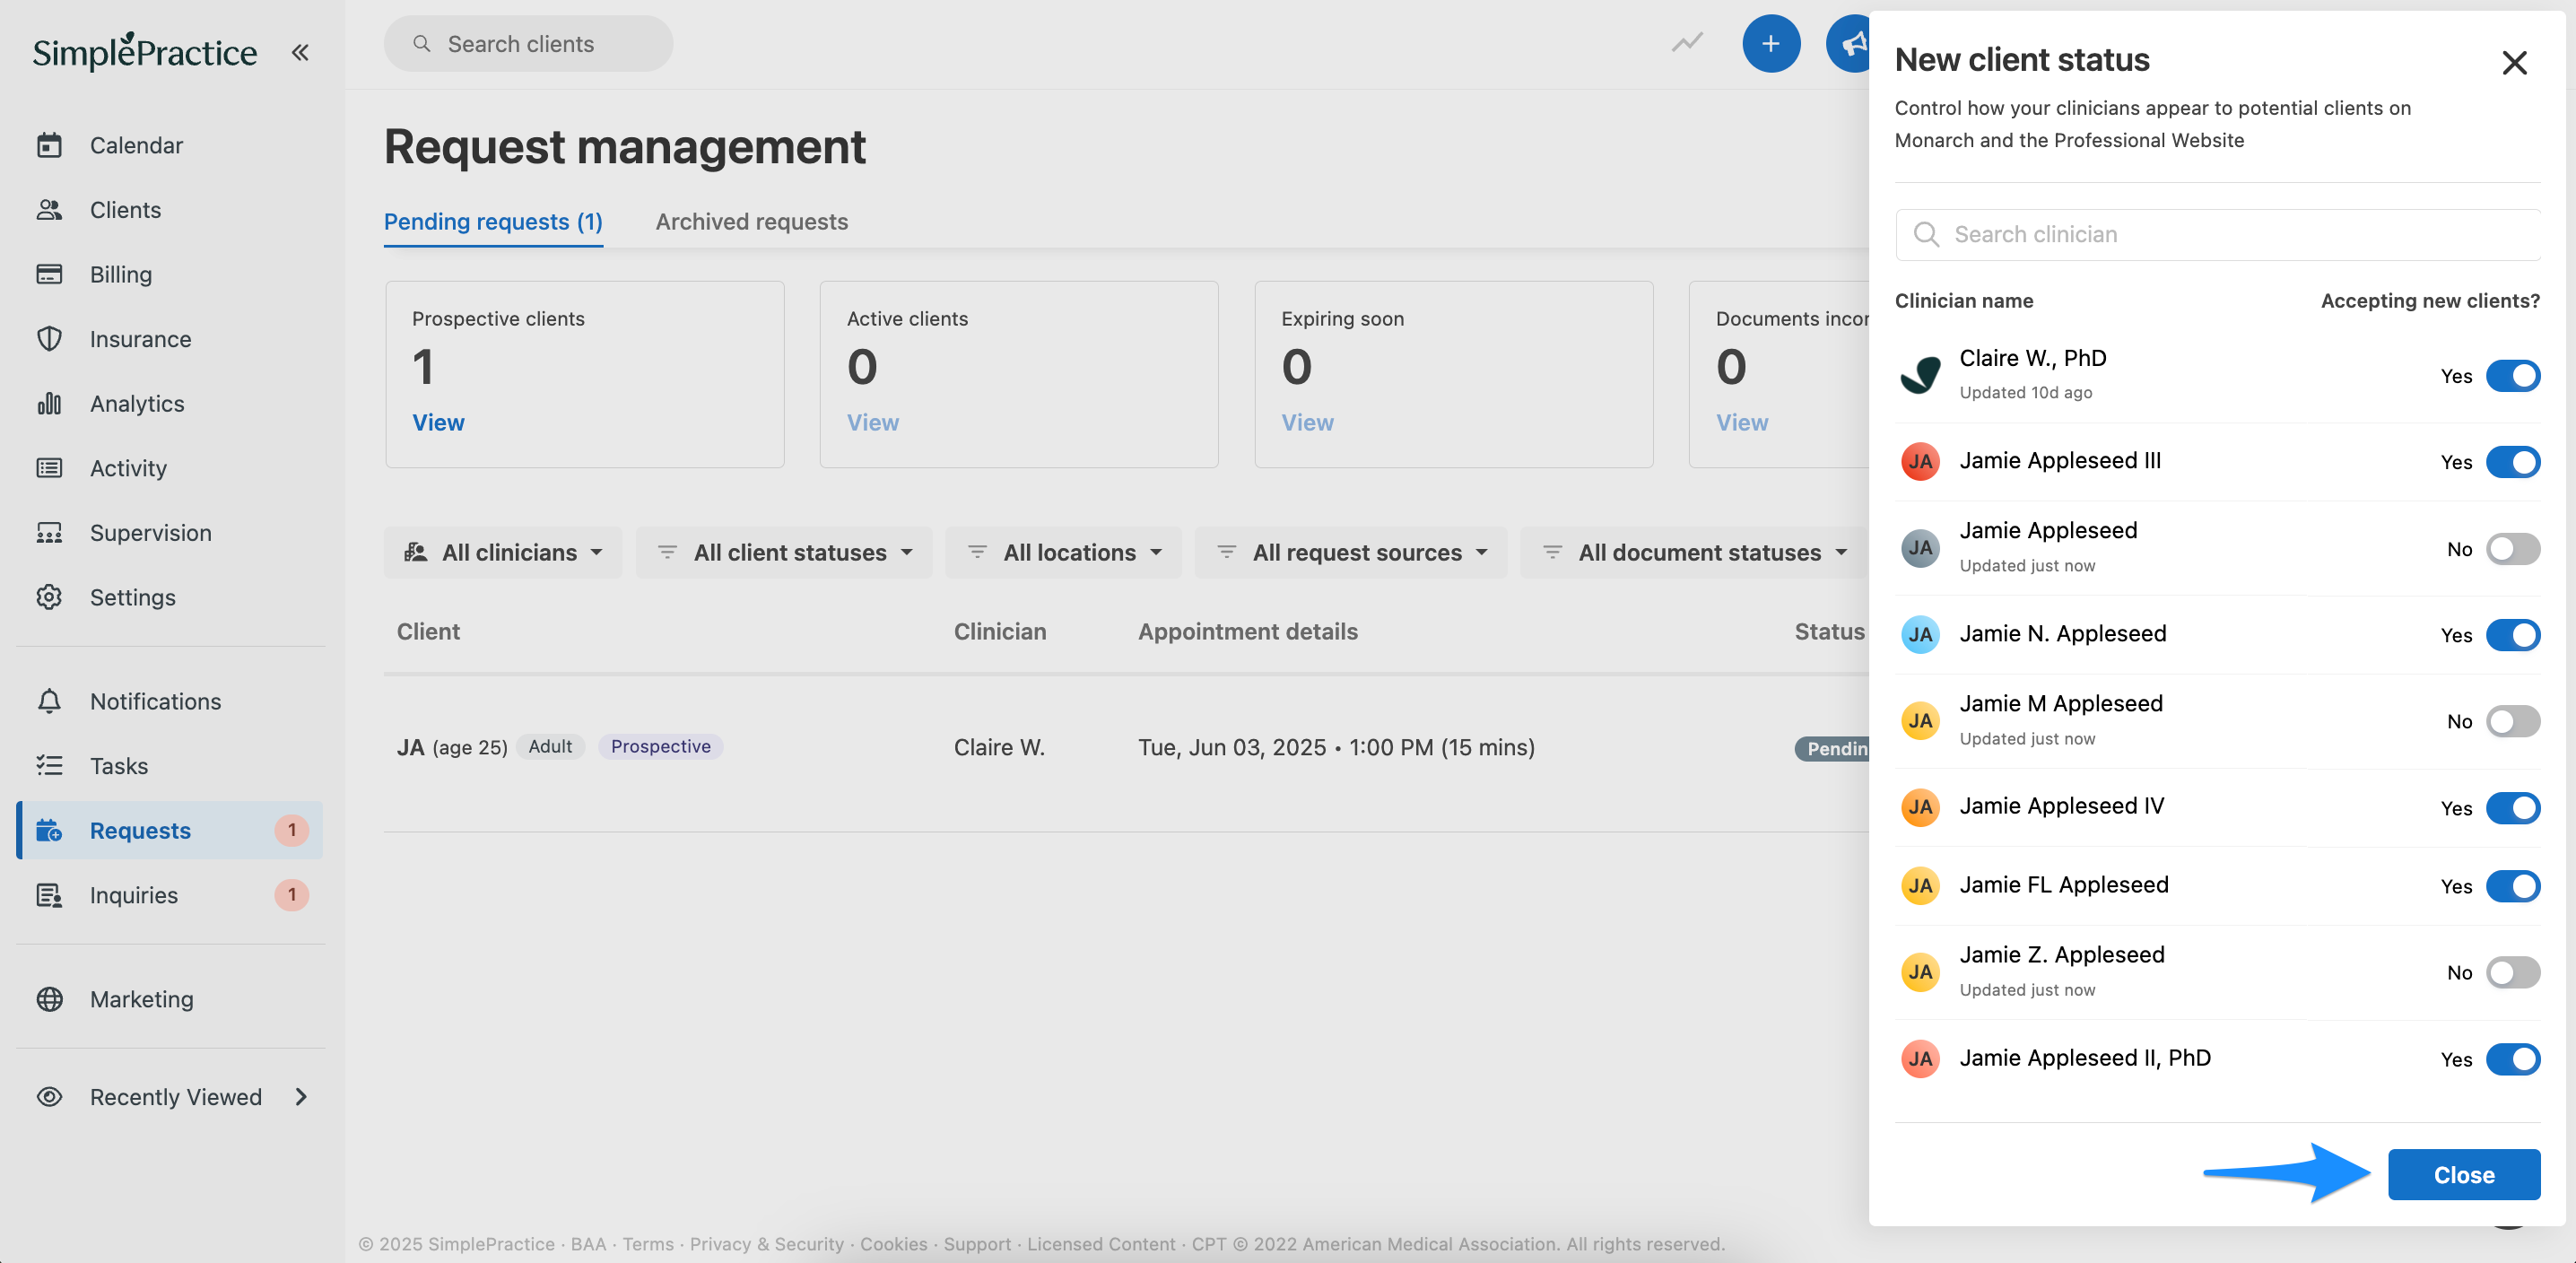Open the All request sources dropdown
Viewport: 2576px width, 1263px height.
tap(1351, 552)
